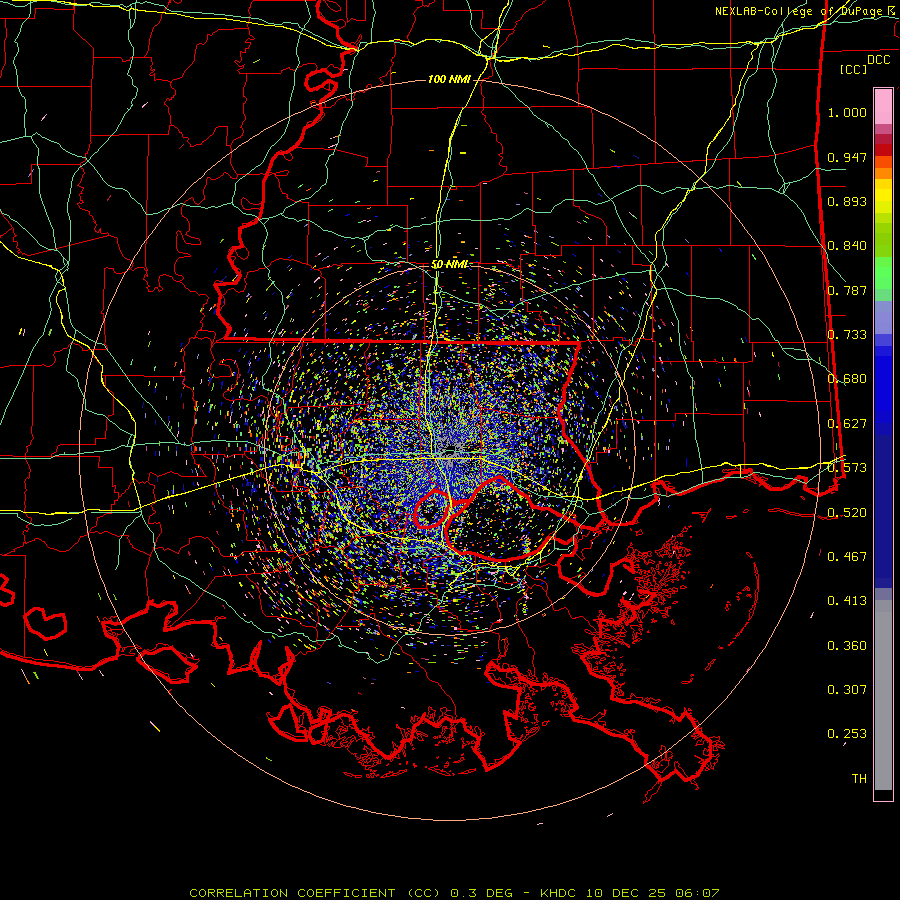Click the 0.253 legend value

pyautogui.click(x=847, y=734)
